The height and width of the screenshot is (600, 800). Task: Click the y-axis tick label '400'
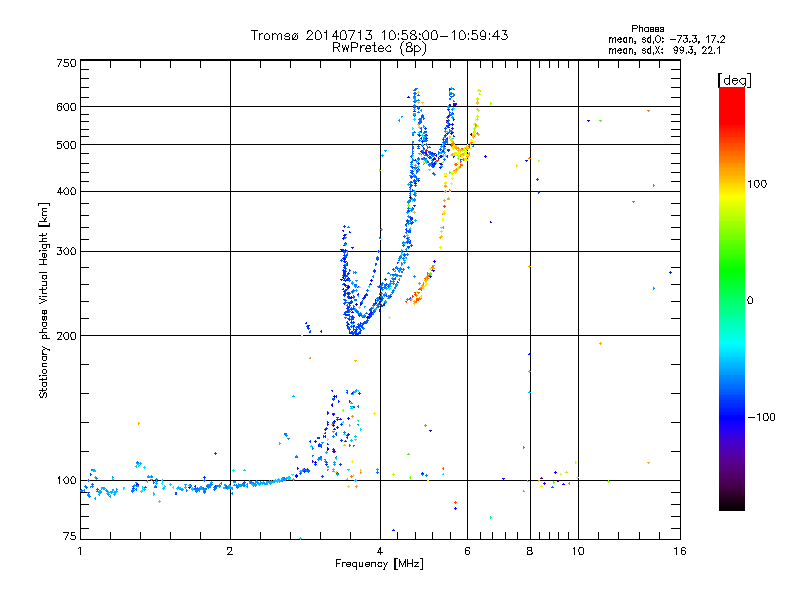coord(66,191)
